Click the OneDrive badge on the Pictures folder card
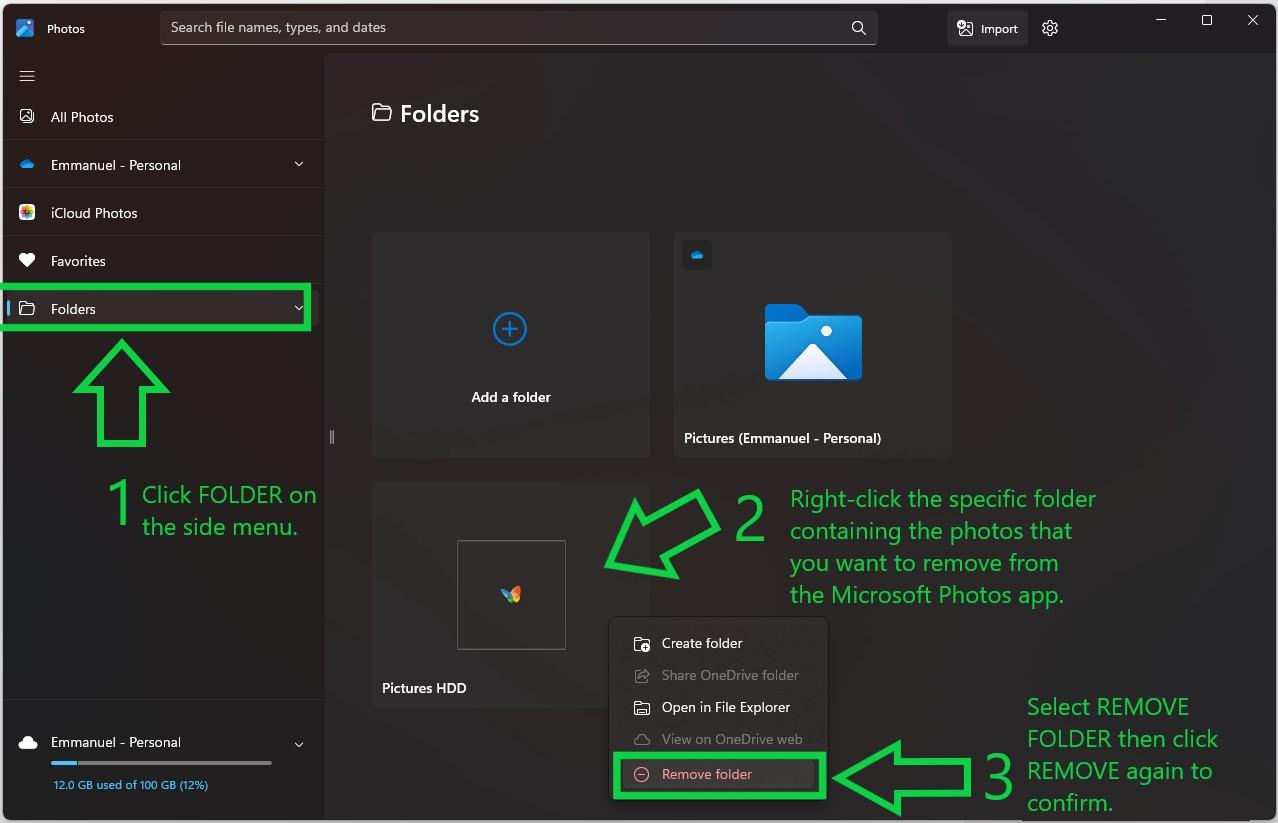The height and width of the screenshot is (823, 1278). (x=697, y=255)
